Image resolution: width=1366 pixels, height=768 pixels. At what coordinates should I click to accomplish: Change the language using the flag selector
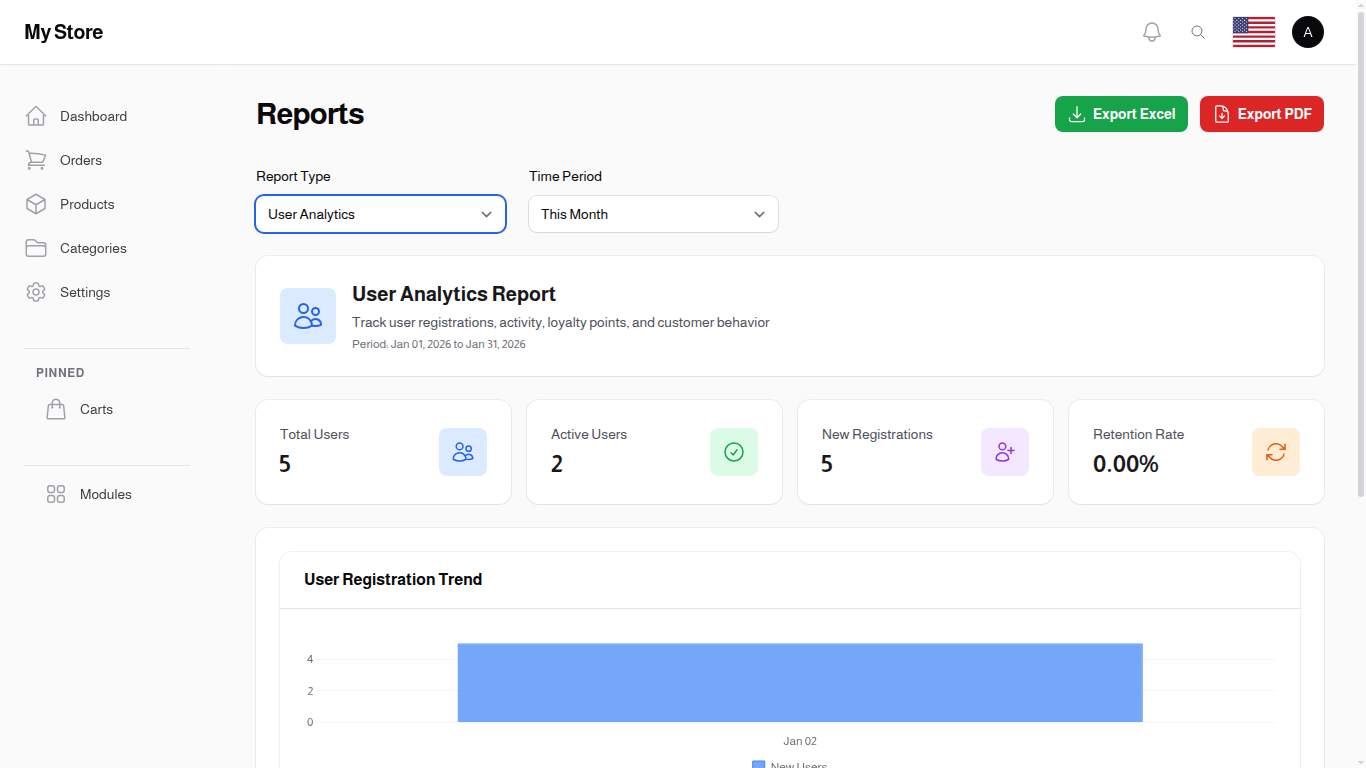[x=1253, y=31]
